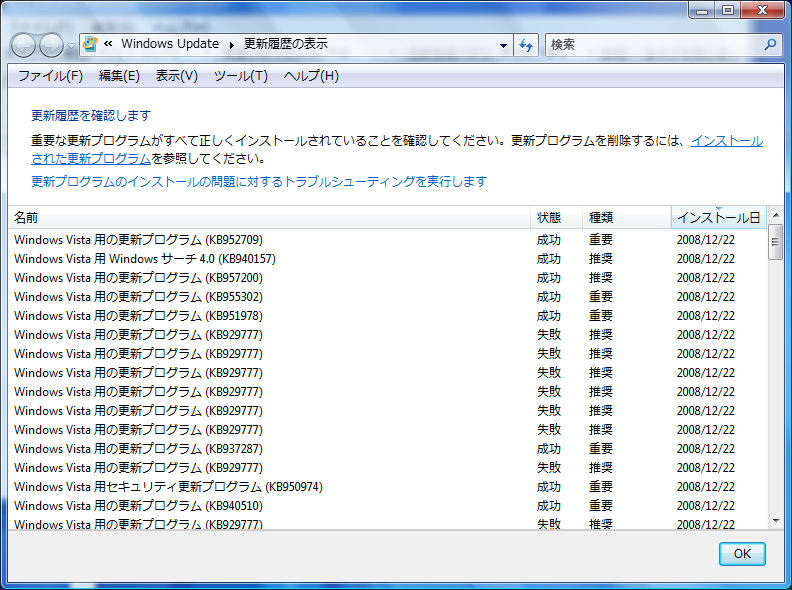792x590 pixels.
Task: Maximize the update history window
Action: click(x=728, y=10)
